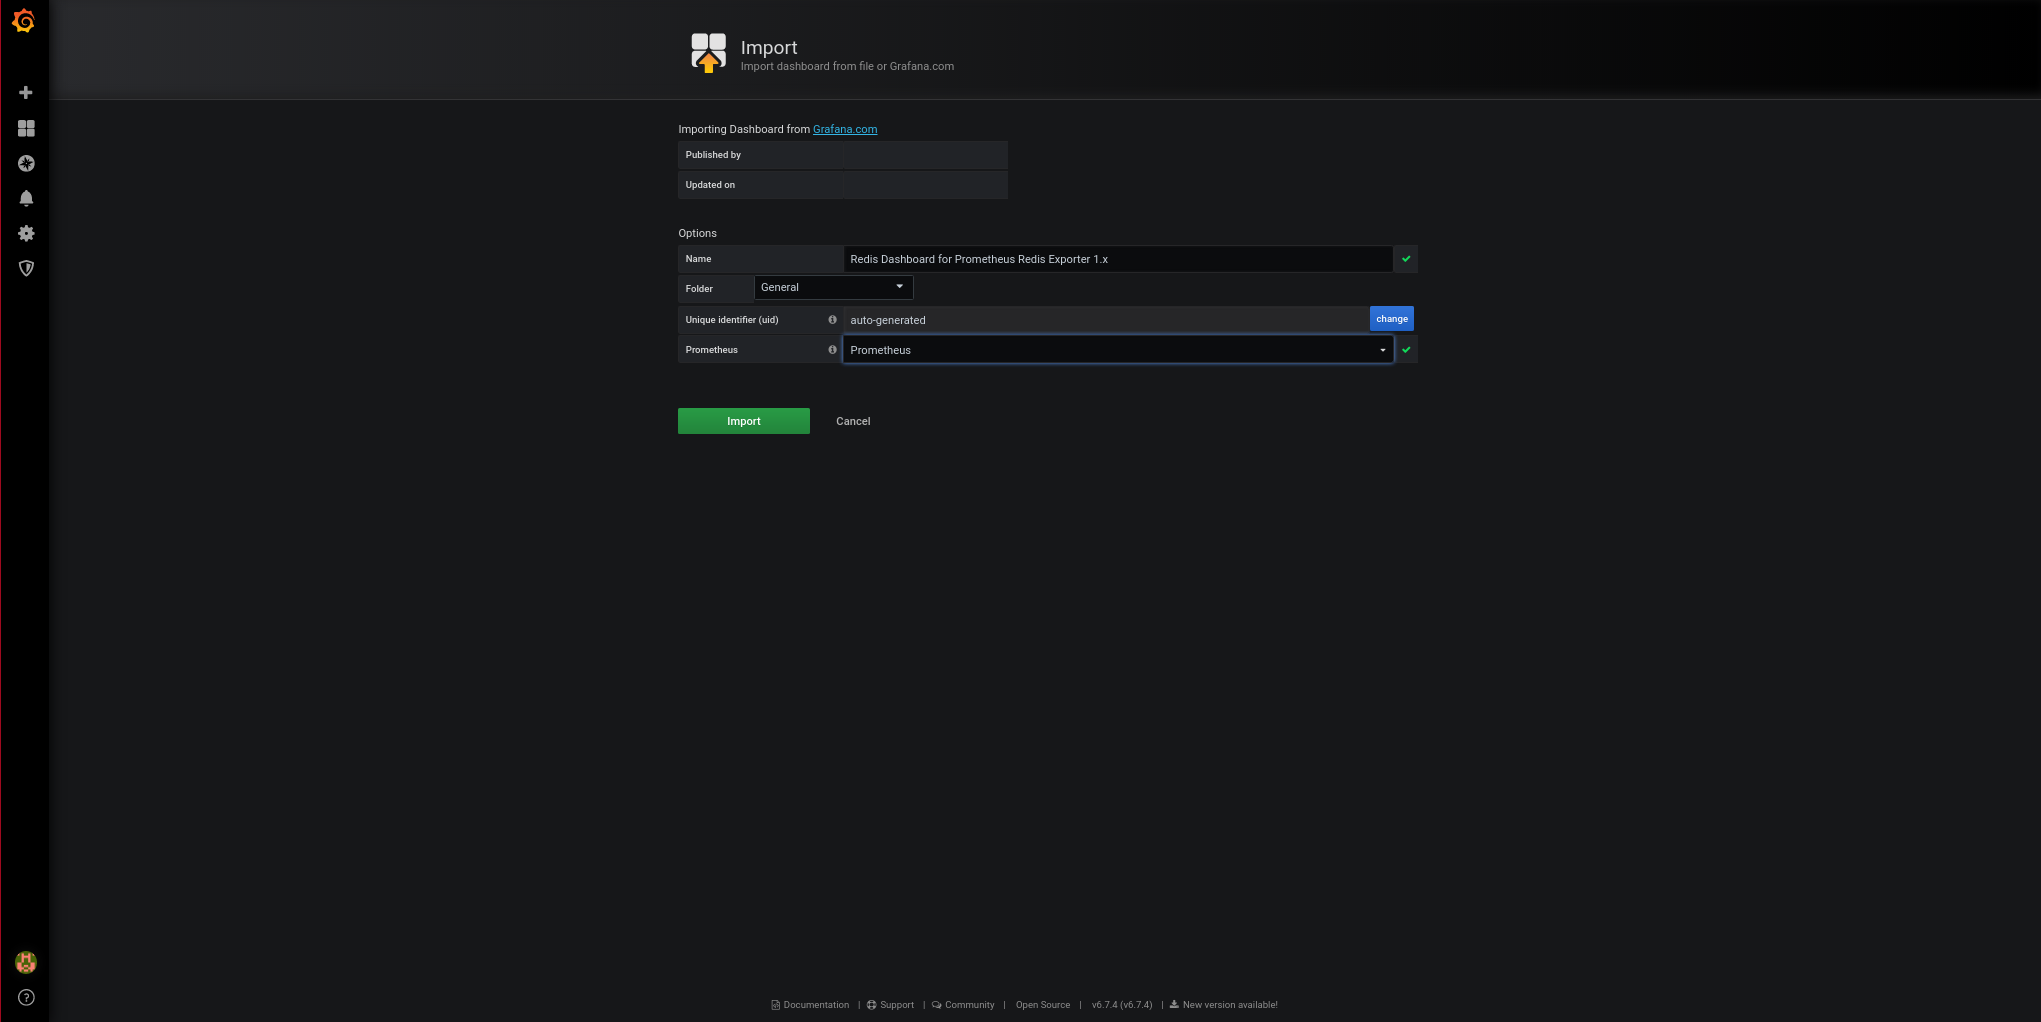
Task: Click the user avatar icon
Action: (26, 962)
